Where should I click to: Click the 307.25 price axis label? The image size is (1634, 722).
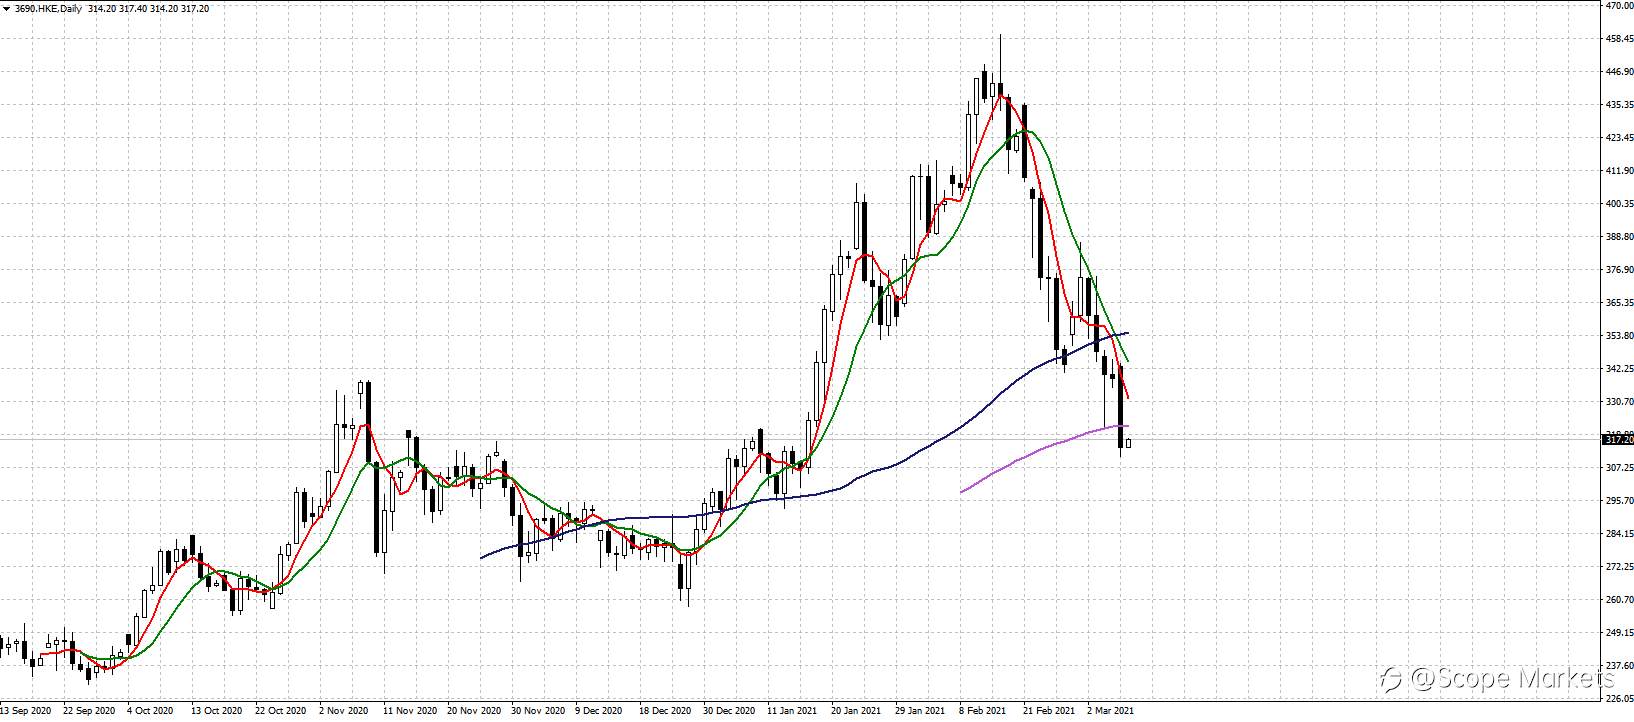(x=1618, y=468)
